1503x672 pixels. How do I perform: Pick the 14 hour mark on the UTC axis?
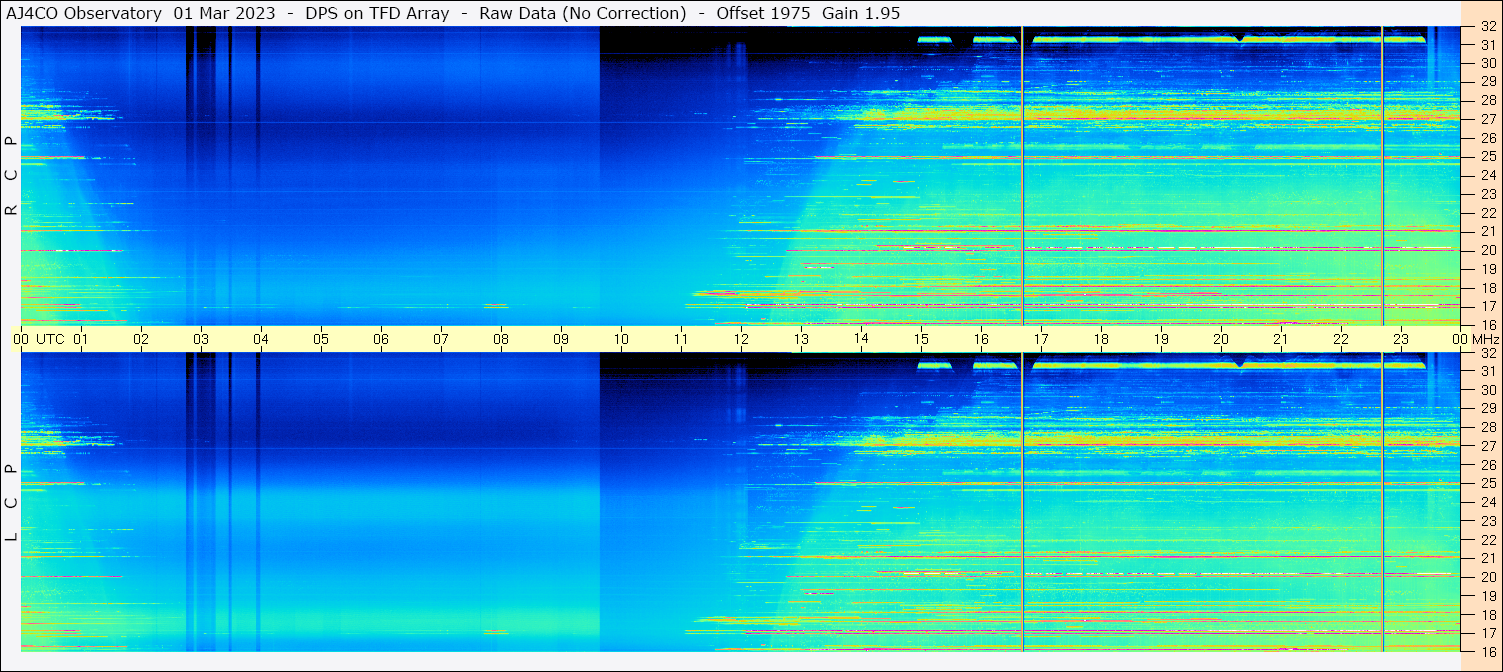(861, 339)
